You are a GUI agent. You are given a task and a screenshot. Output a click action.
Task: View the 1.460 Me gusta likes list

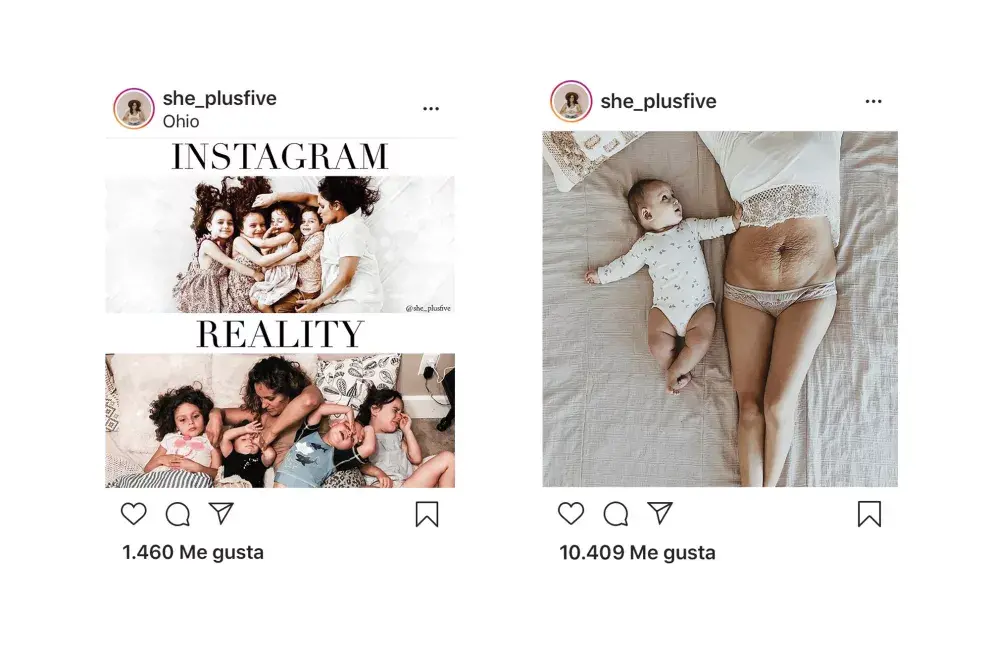tap(193, 552)
